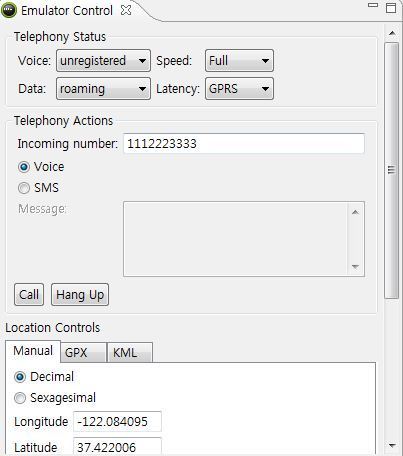The width and height of the screenshot is (403, 456).
Task: Click the Emulator Control view icon
Action: [x=9, y=10]
